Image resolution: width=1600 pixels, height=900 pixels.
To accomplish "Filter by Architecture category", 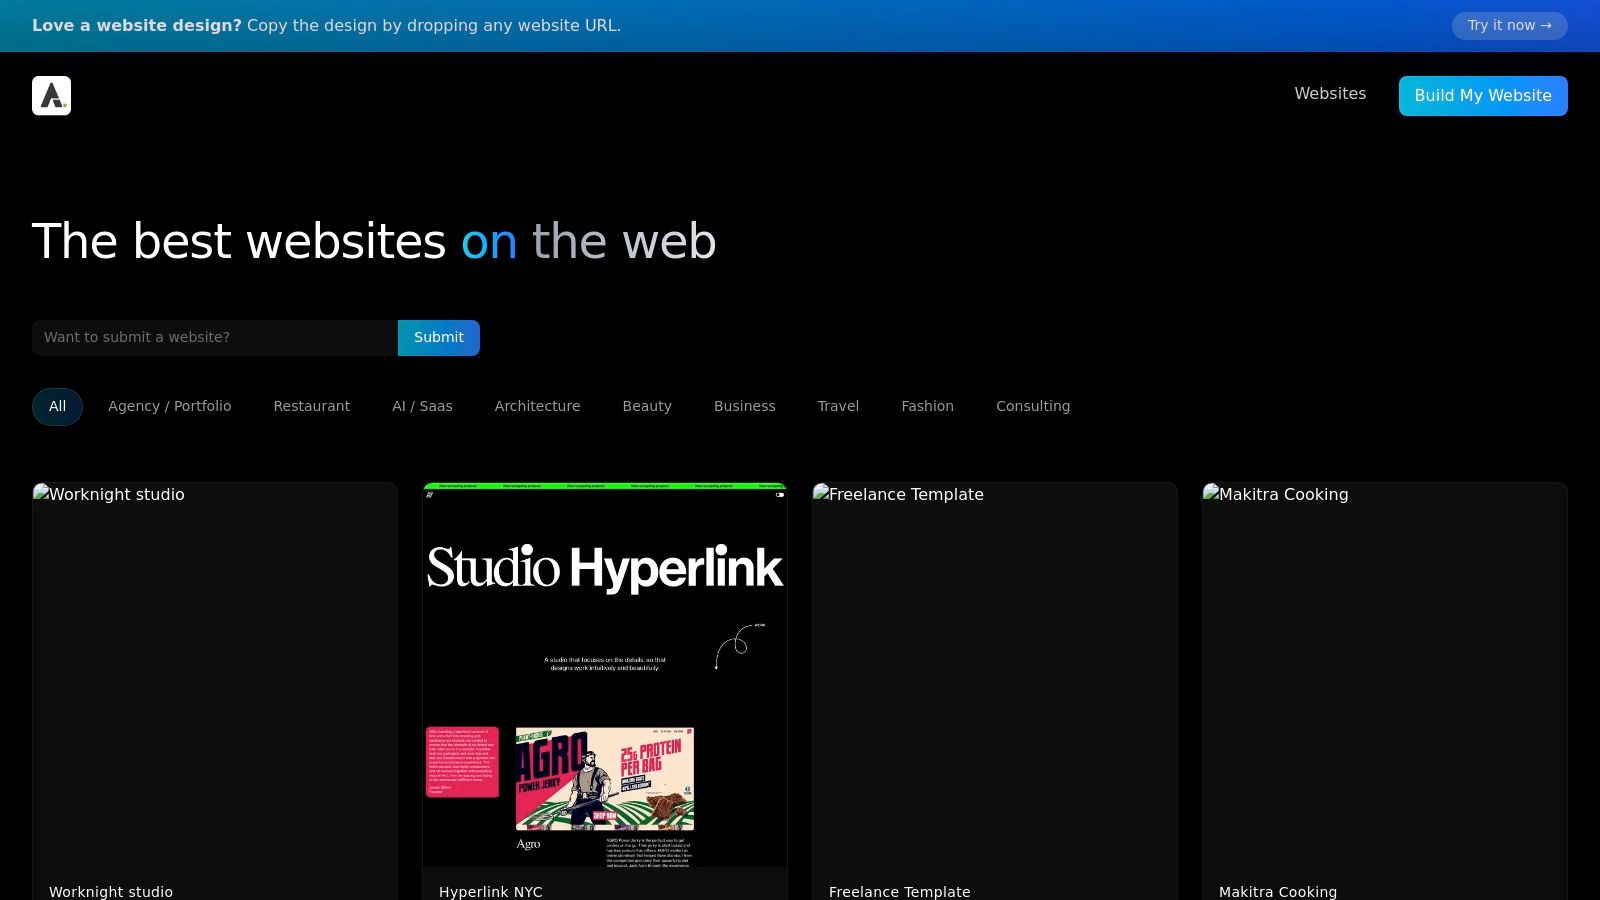I will [537, 406].
